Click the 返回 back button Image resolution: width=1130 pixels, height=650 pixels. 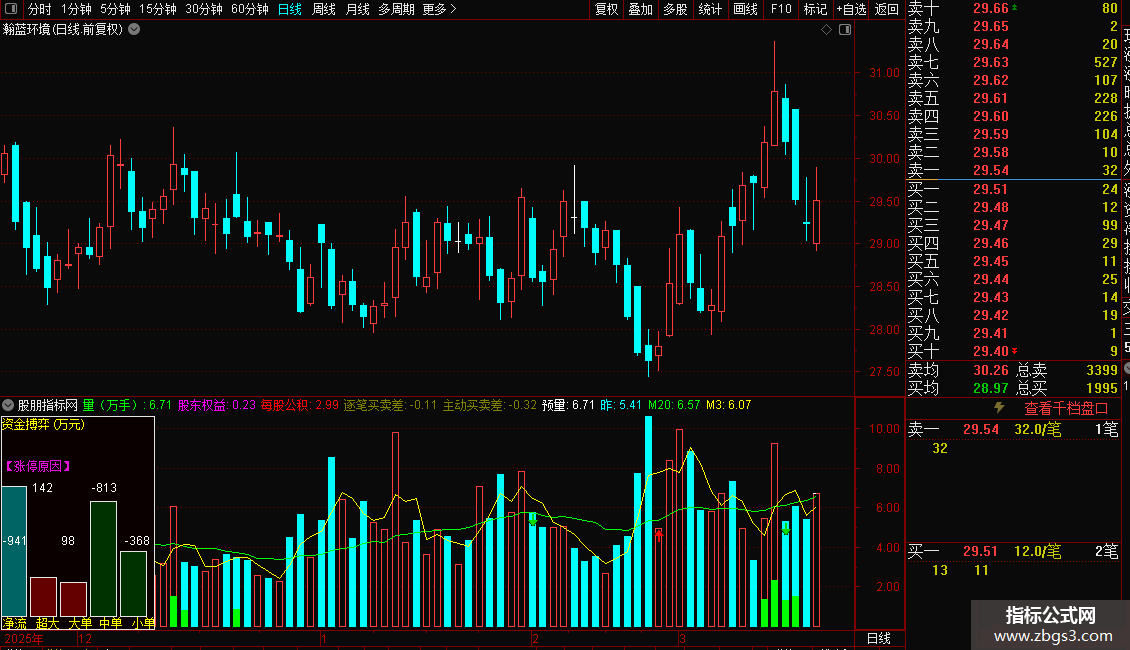tap(886, 9)
